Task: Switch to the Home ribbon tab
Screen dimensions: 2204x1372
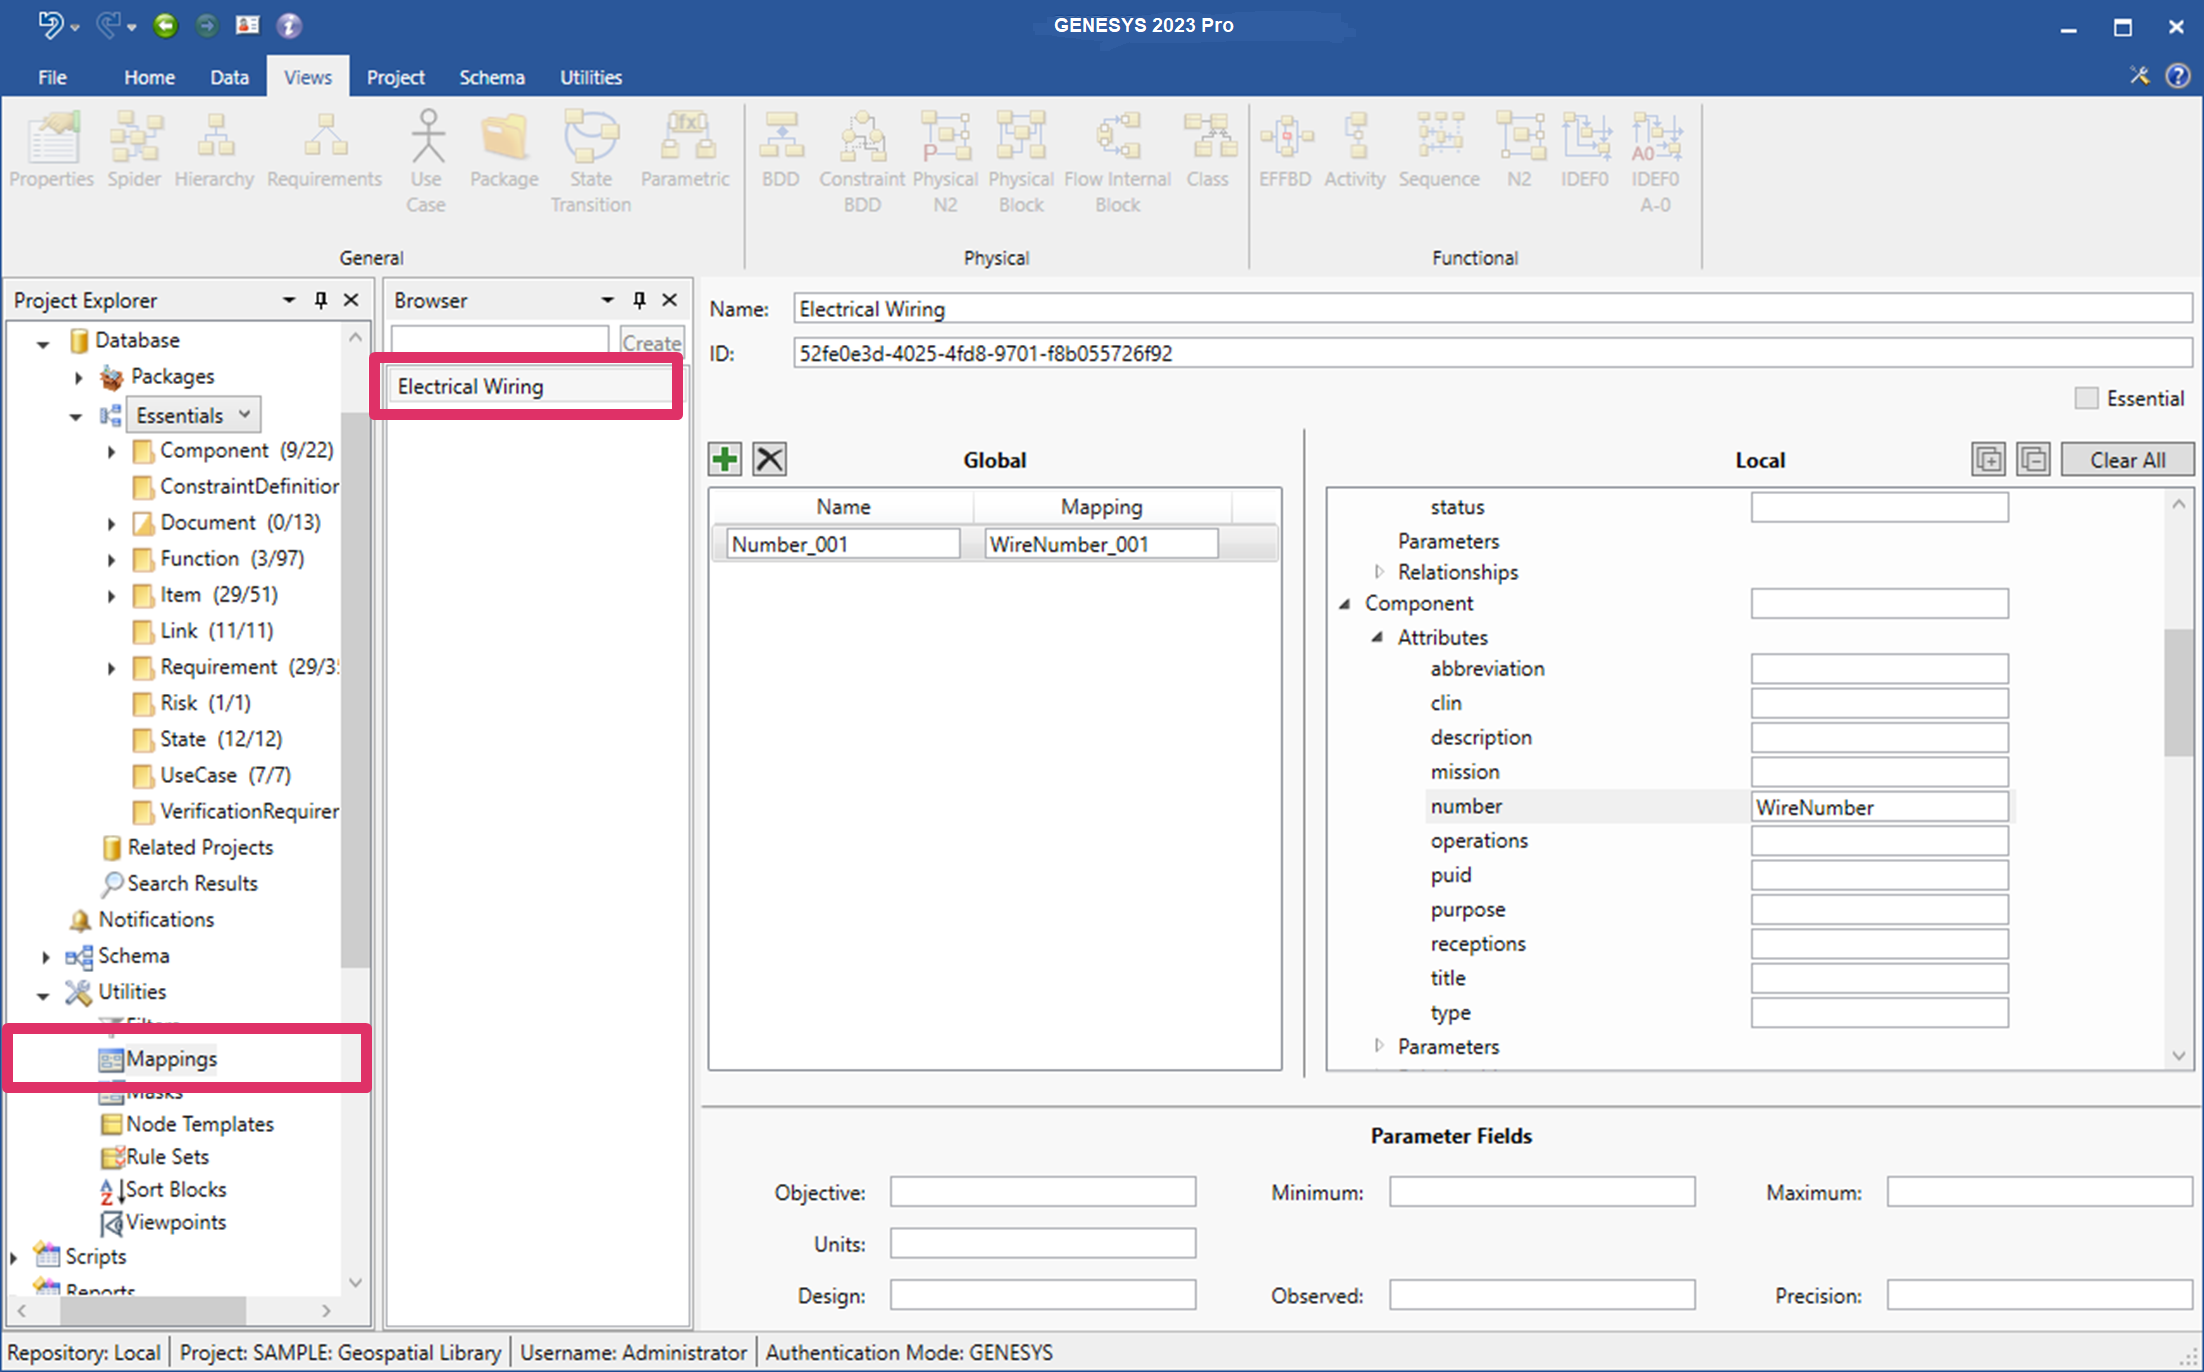Action: 149,77
